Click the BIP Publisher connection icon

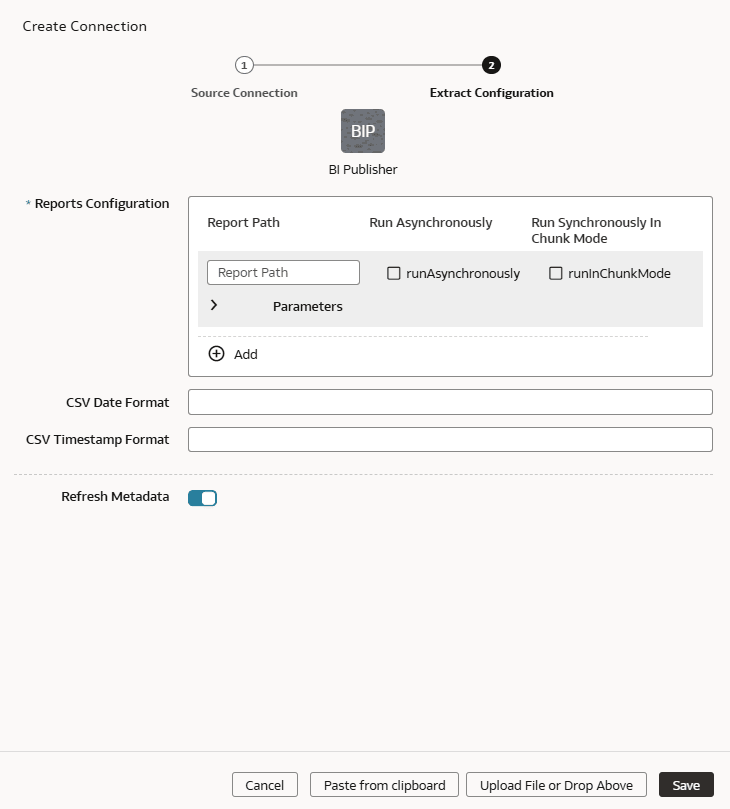(x=363, y=130)
